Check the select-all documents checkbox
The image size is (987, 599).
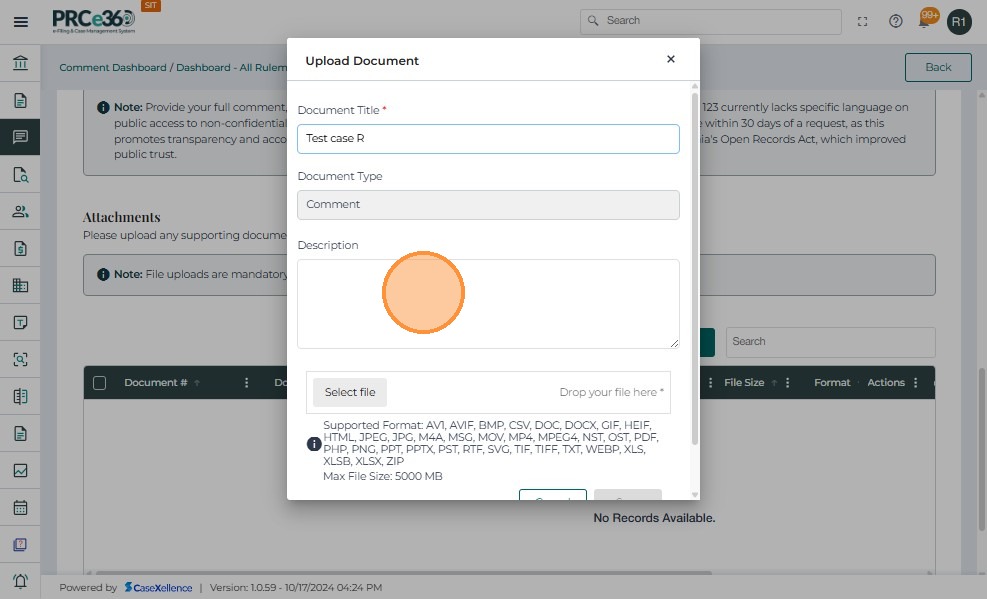pyautogui.click(x=100, y=382)
